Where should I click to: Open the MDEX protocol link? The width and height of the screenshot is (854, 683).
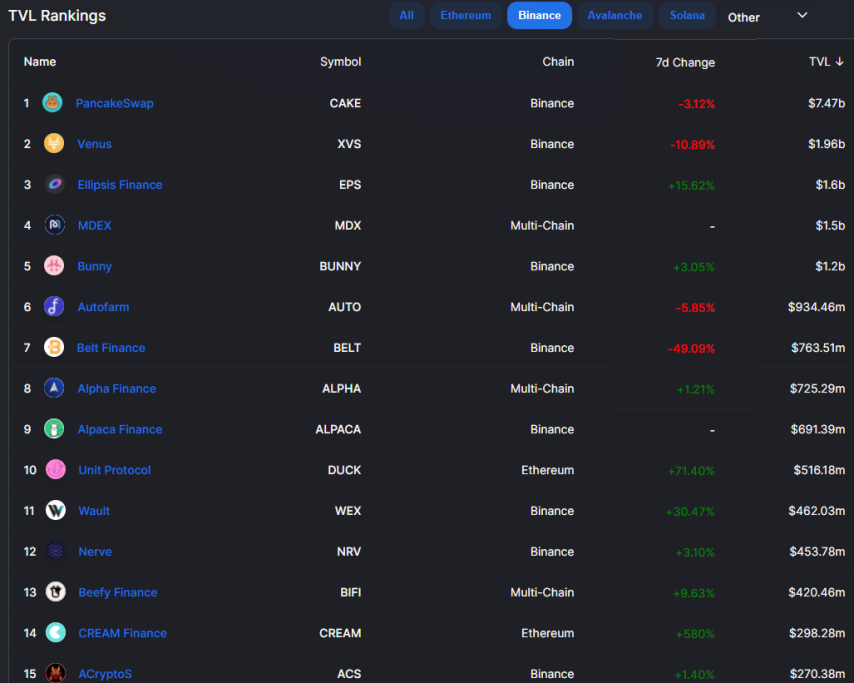[x=94, y=225]
